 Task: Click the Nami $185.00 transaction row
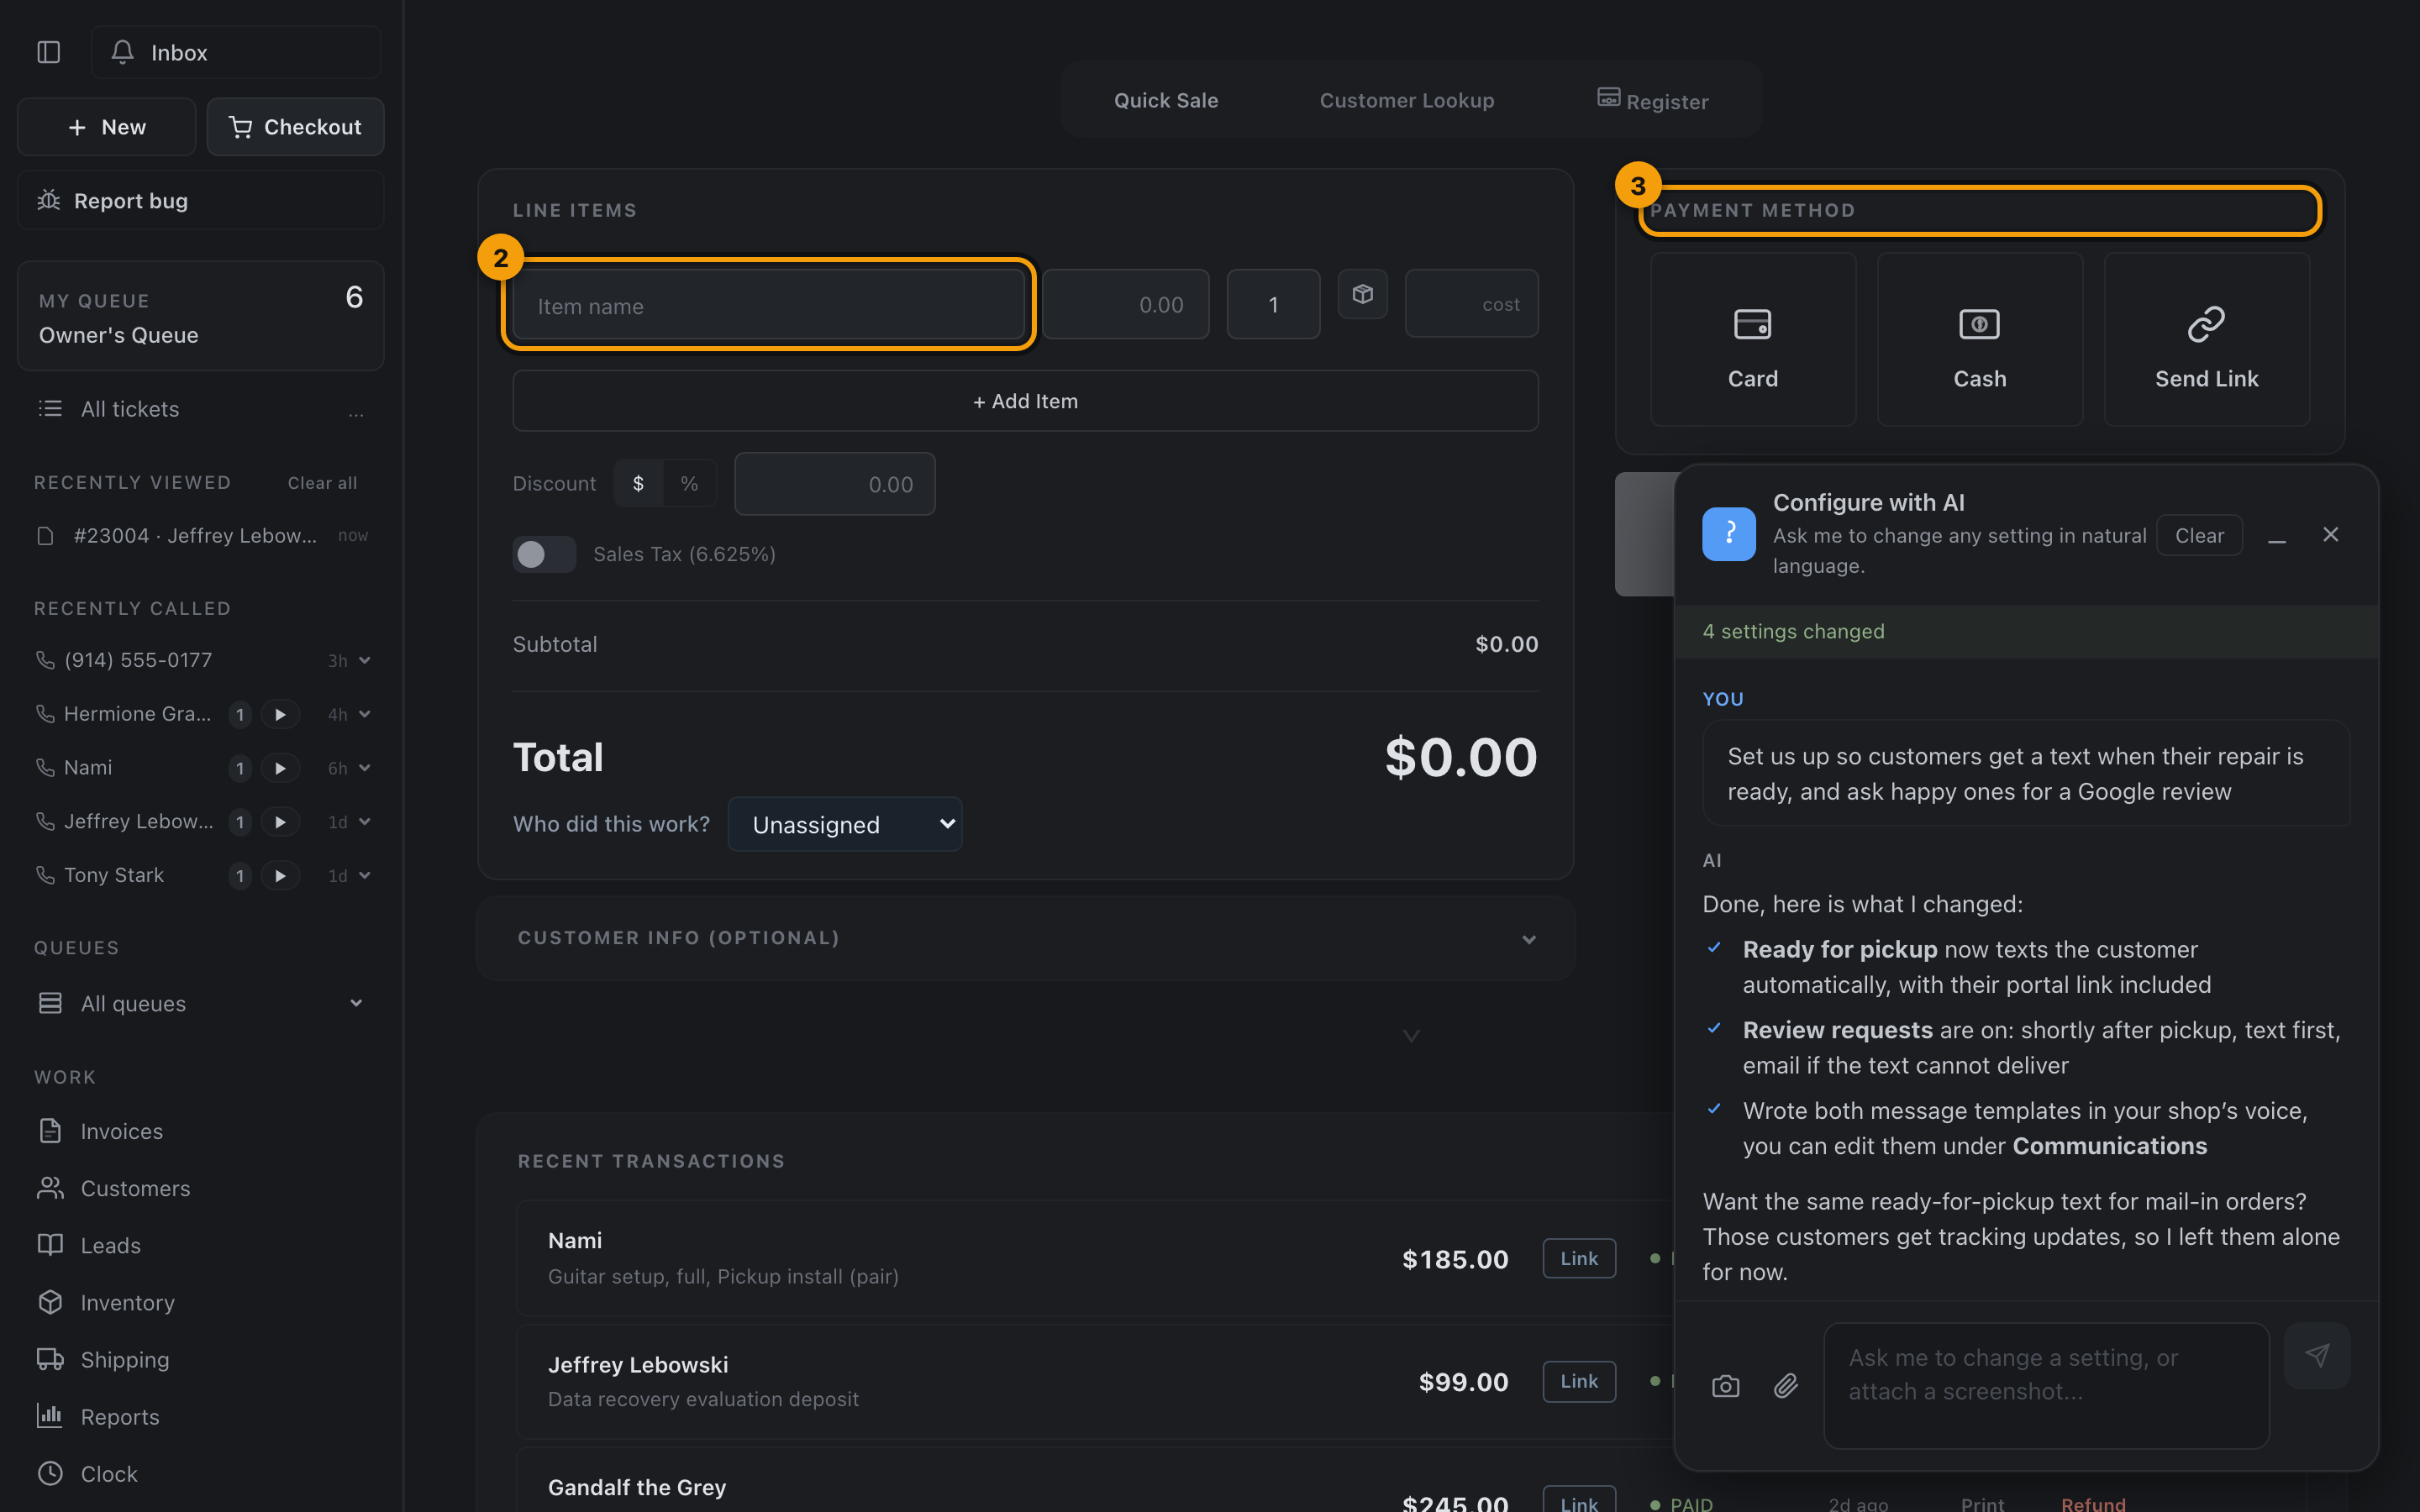[x=1095, y=1258]
